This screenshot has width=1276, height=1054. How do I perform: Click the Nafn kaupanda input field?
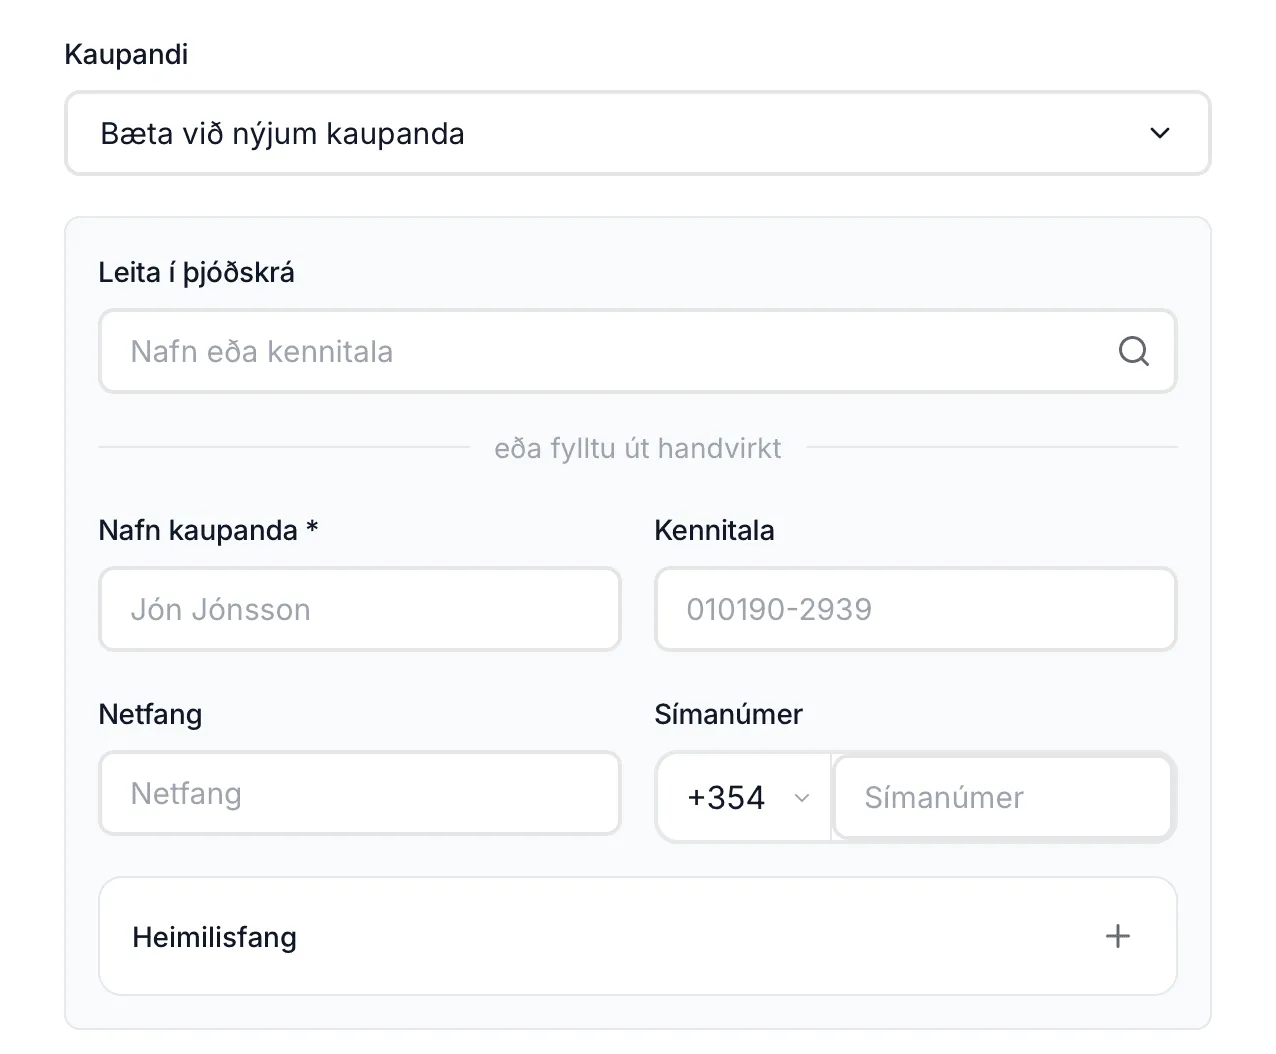tap(360, 609)
